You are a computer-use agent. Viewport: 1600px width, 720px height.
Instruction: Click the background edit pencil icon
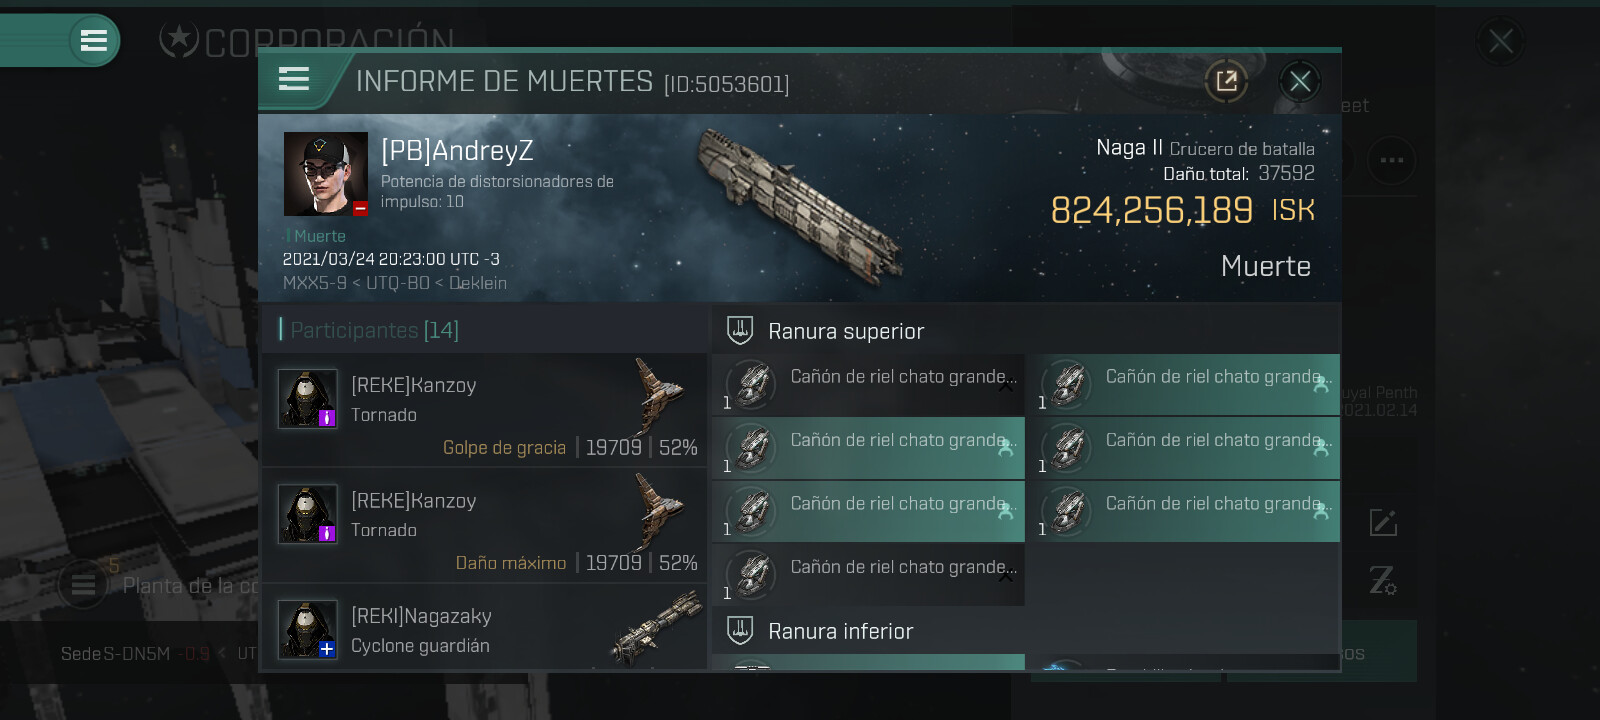click(1383, 522)
